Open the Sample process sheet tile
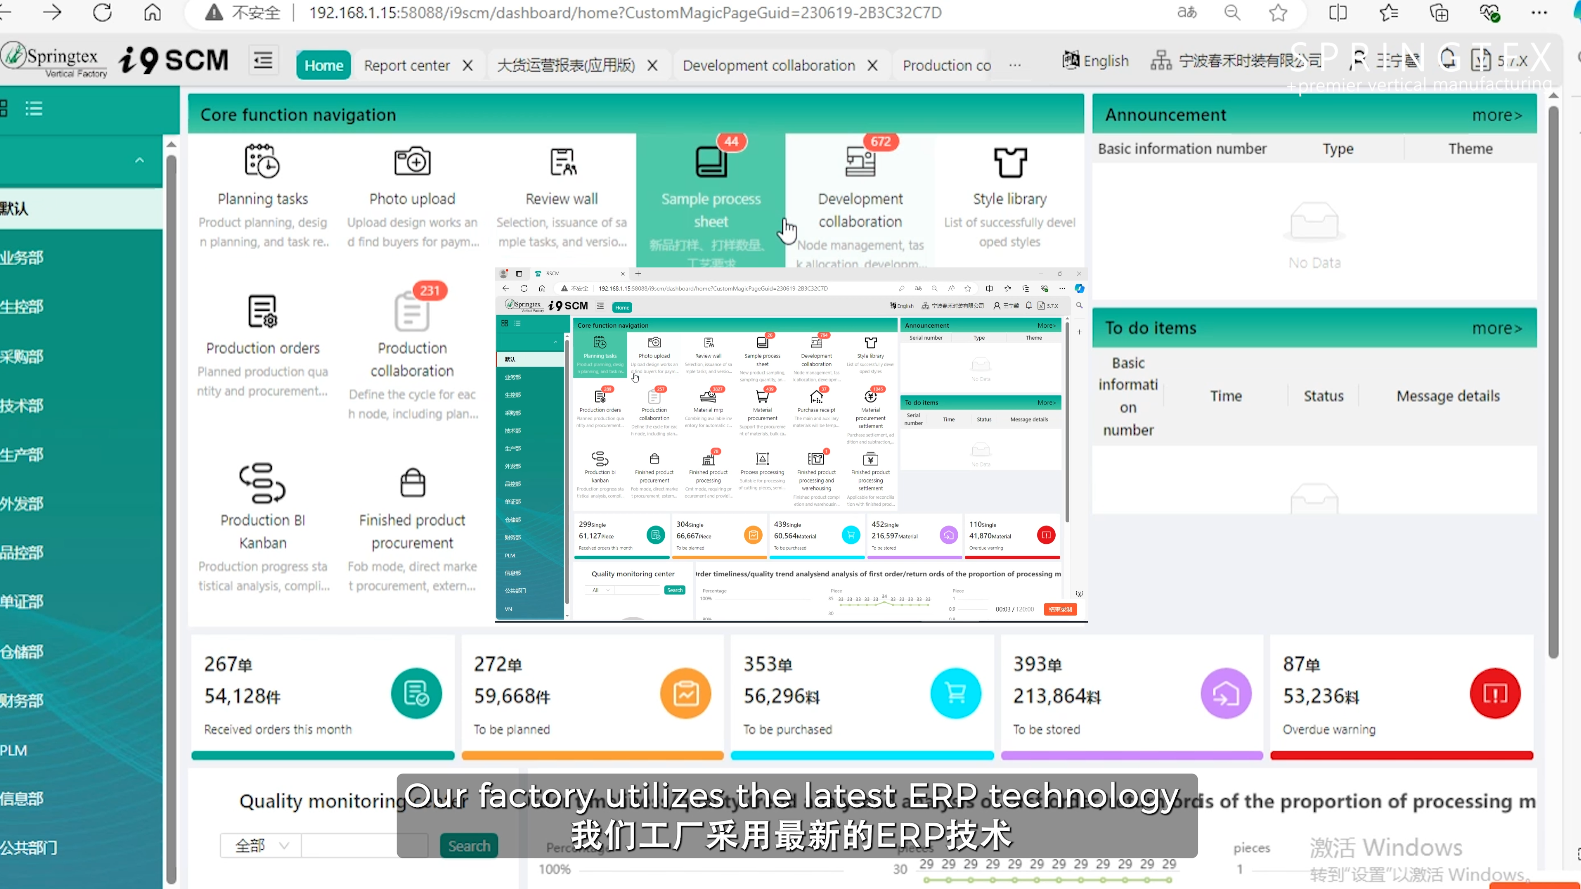 [x=711, y=200]
